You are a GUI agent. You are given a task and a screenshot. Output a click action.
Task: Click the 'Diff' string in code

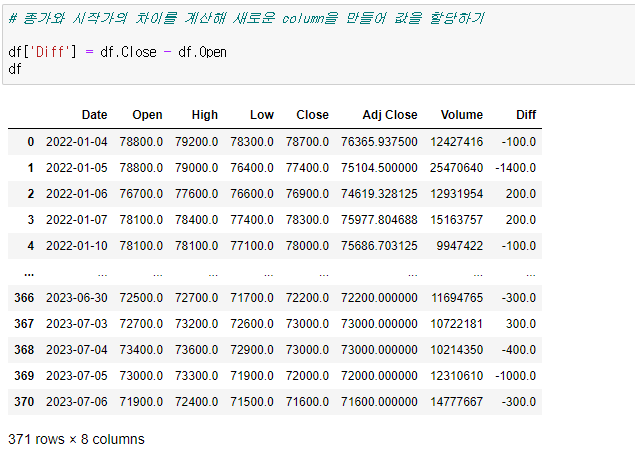pos(53,52)
